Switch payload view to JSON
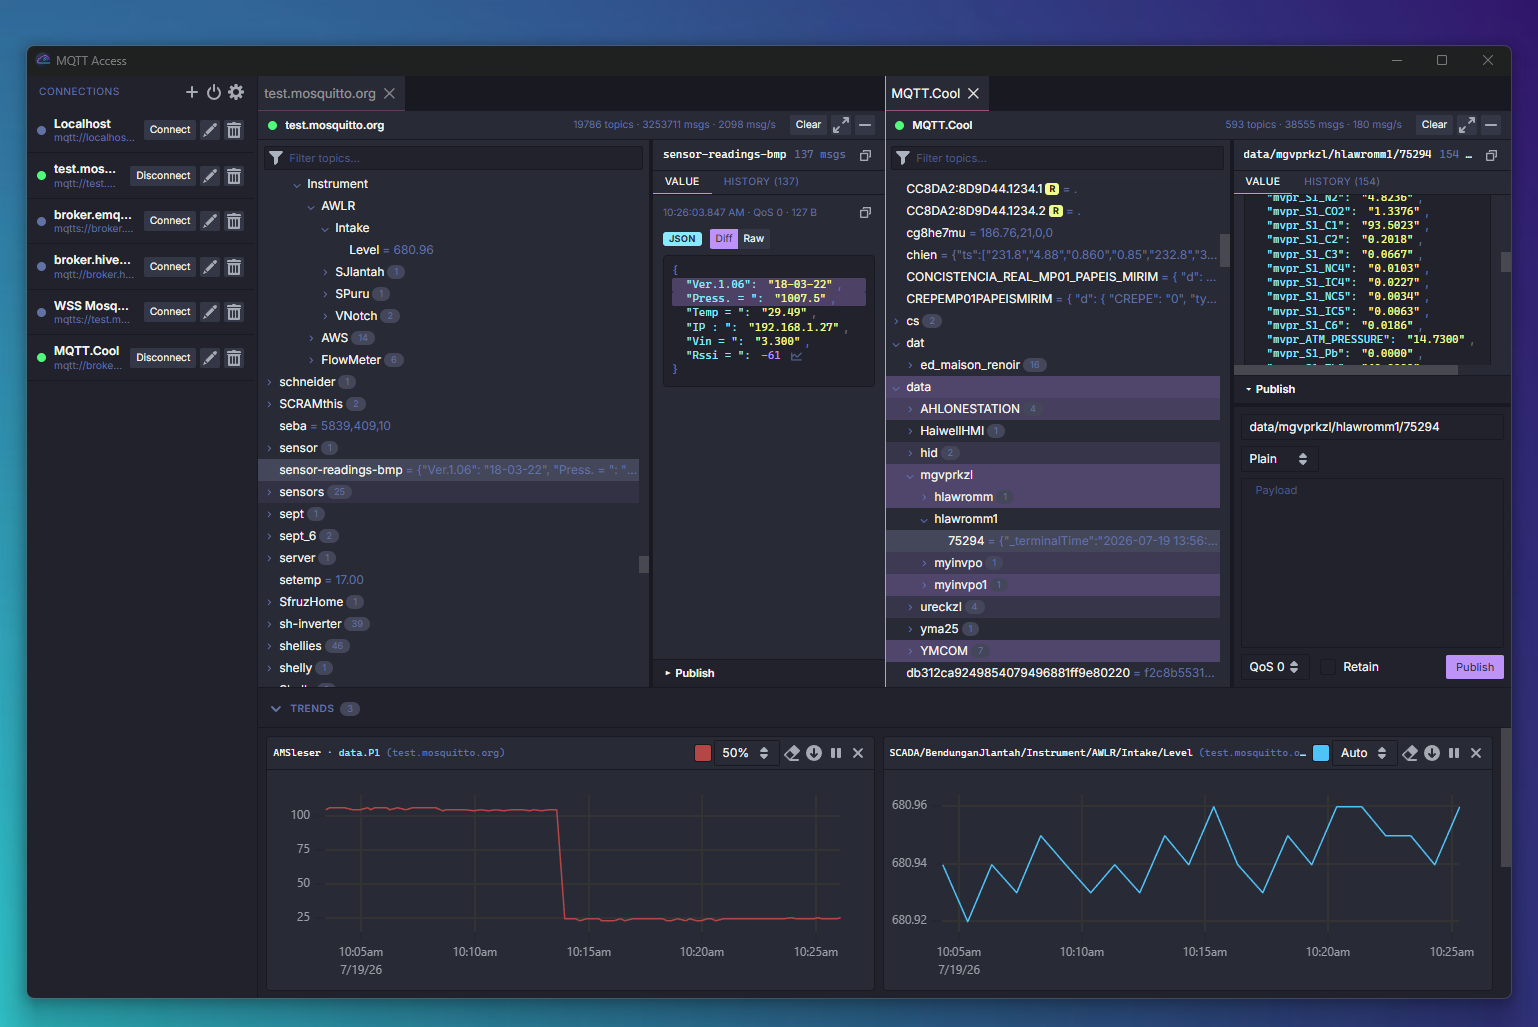Screen dimensions: 1538x1027 tap(682, 239)
